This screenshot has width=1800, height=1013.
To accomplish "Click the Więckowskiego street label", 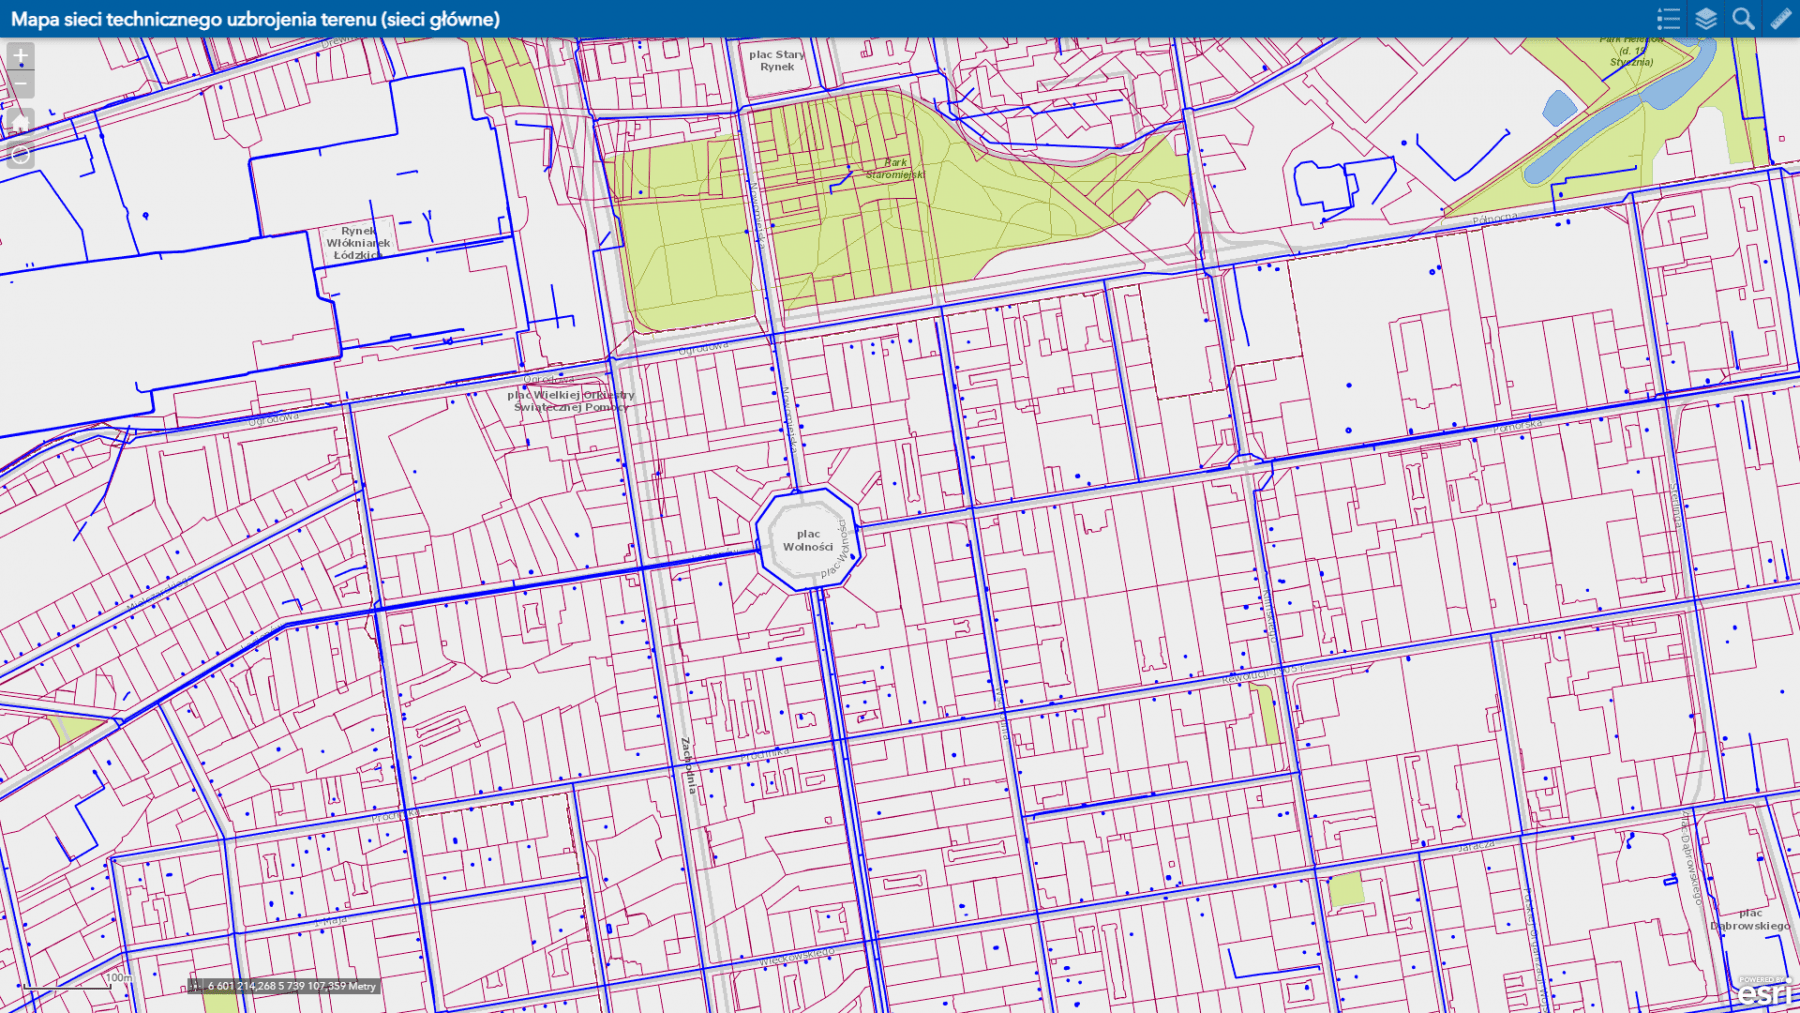I will click(x=796, y=957).
